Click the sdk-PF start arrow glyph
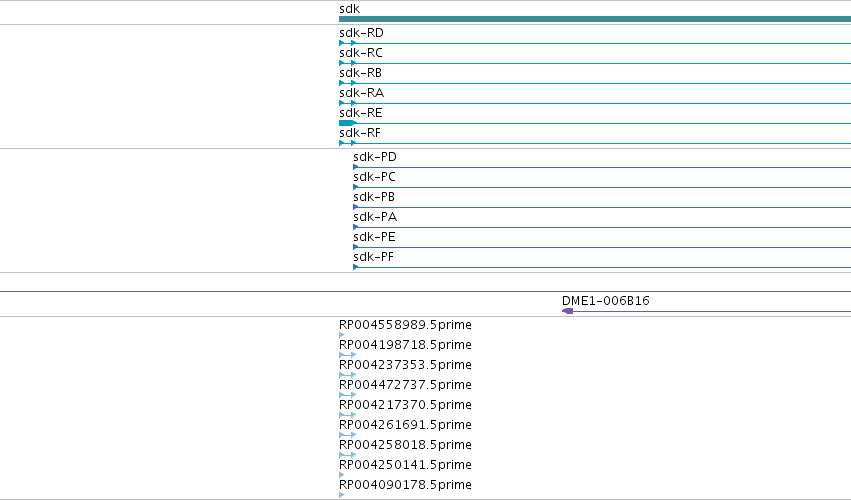The width and height of the screenshot is (851, 500). click(355, 267)
